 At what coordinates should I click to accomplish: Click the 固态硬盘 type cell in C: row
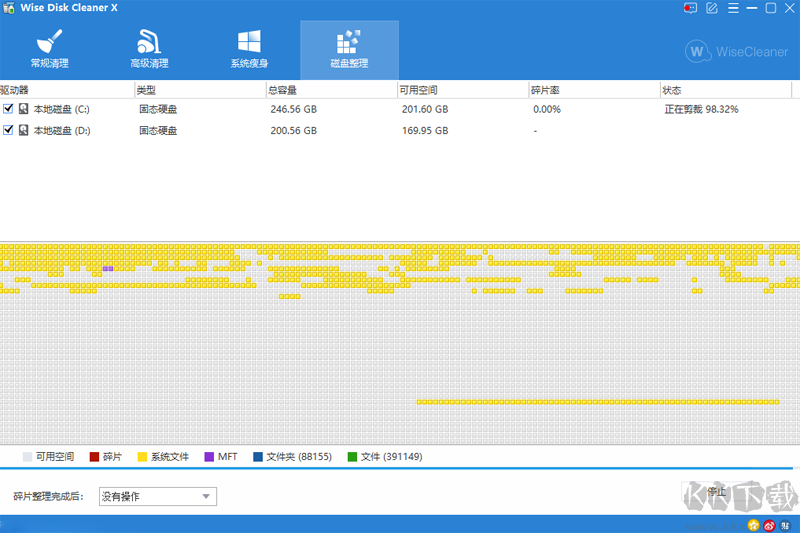point(158,109)
